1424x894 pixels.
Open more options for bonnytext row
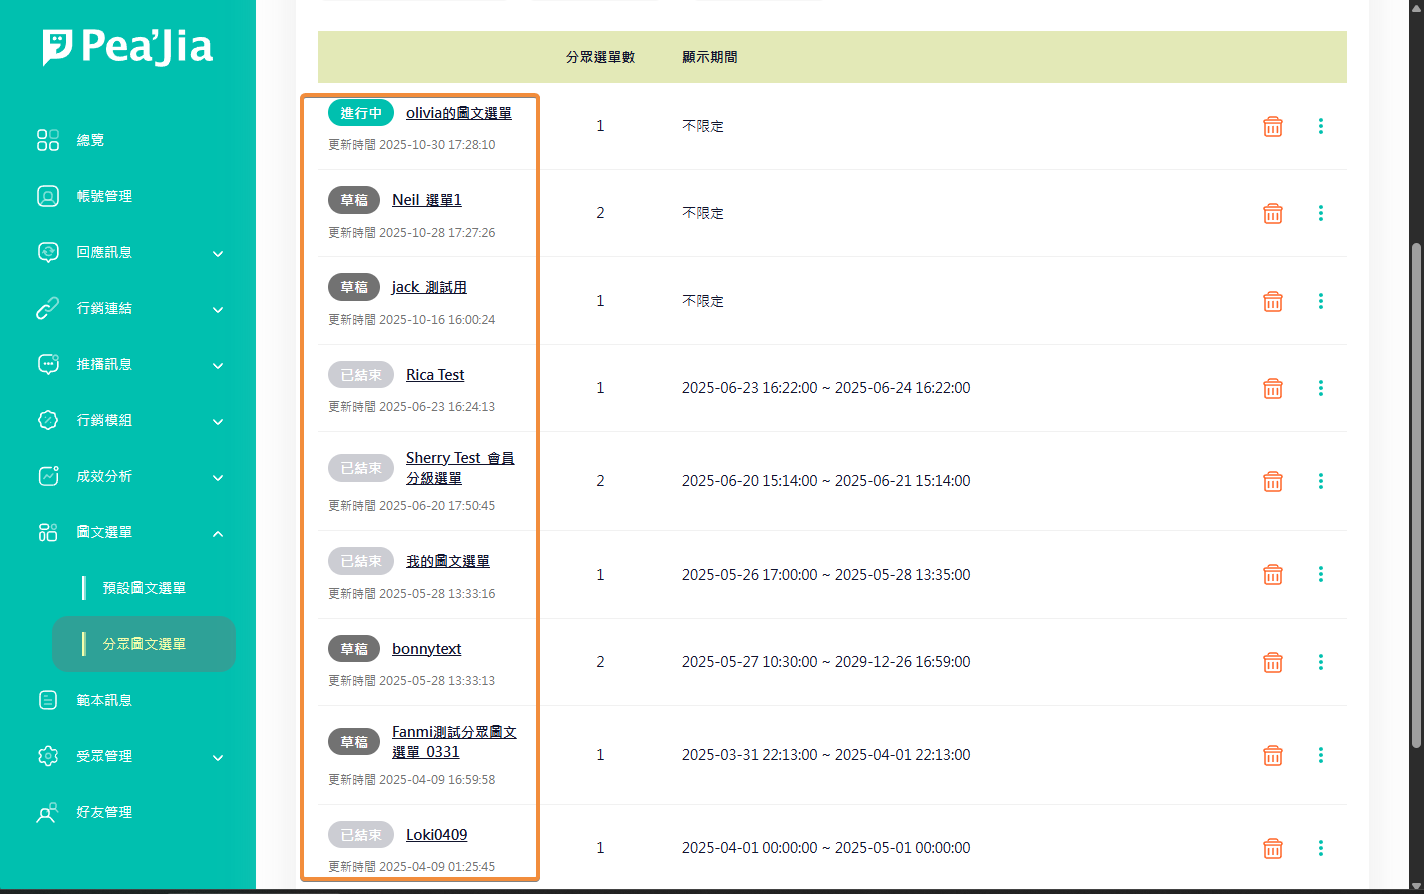[x=1320, y=662]
